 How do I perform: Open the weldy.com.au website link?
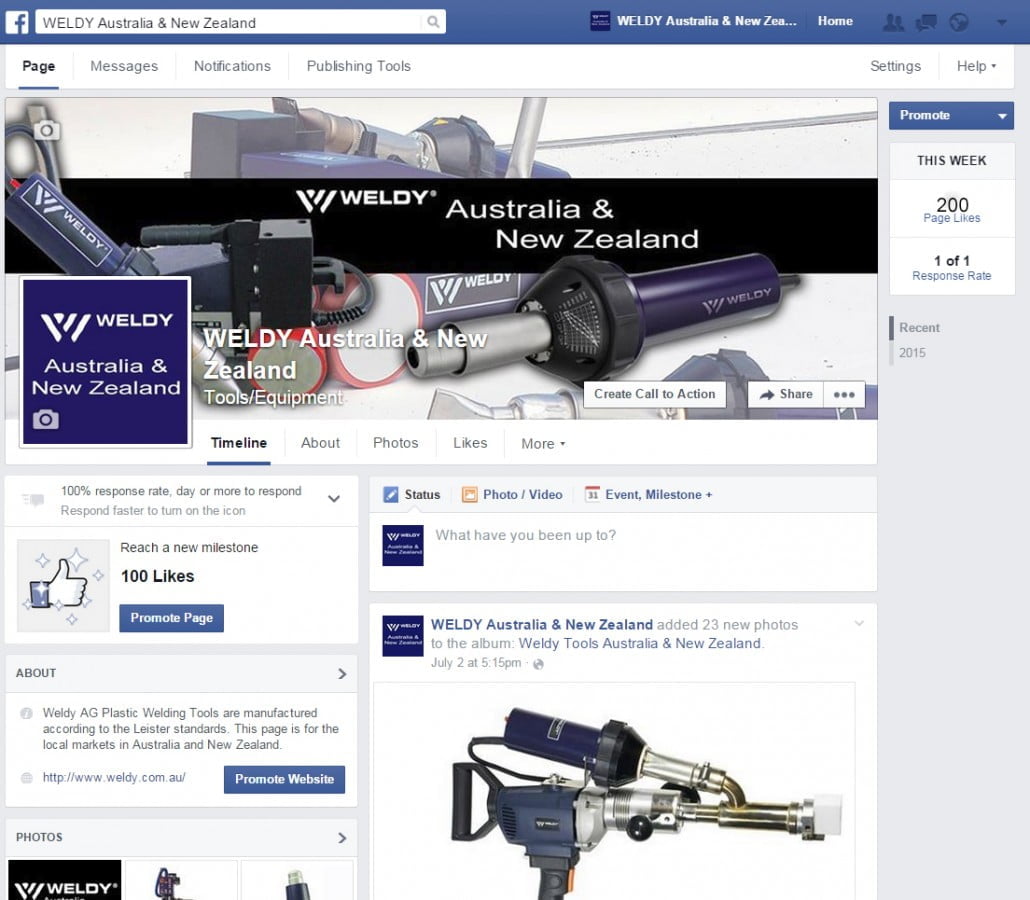114,777
